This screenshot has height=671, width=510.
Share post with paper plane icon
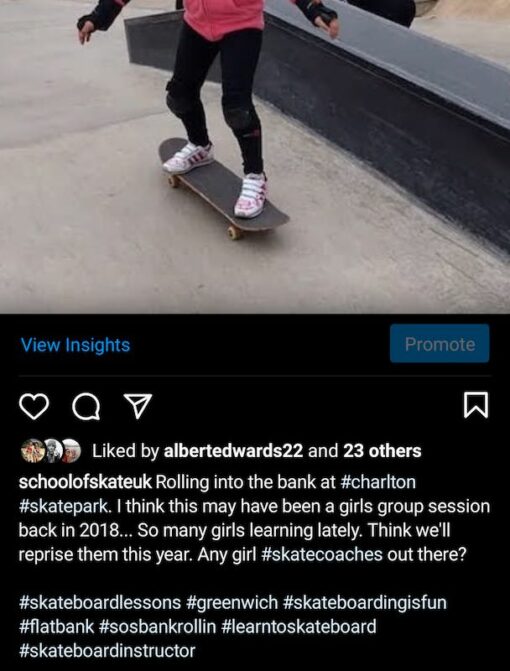pos(138,406)
